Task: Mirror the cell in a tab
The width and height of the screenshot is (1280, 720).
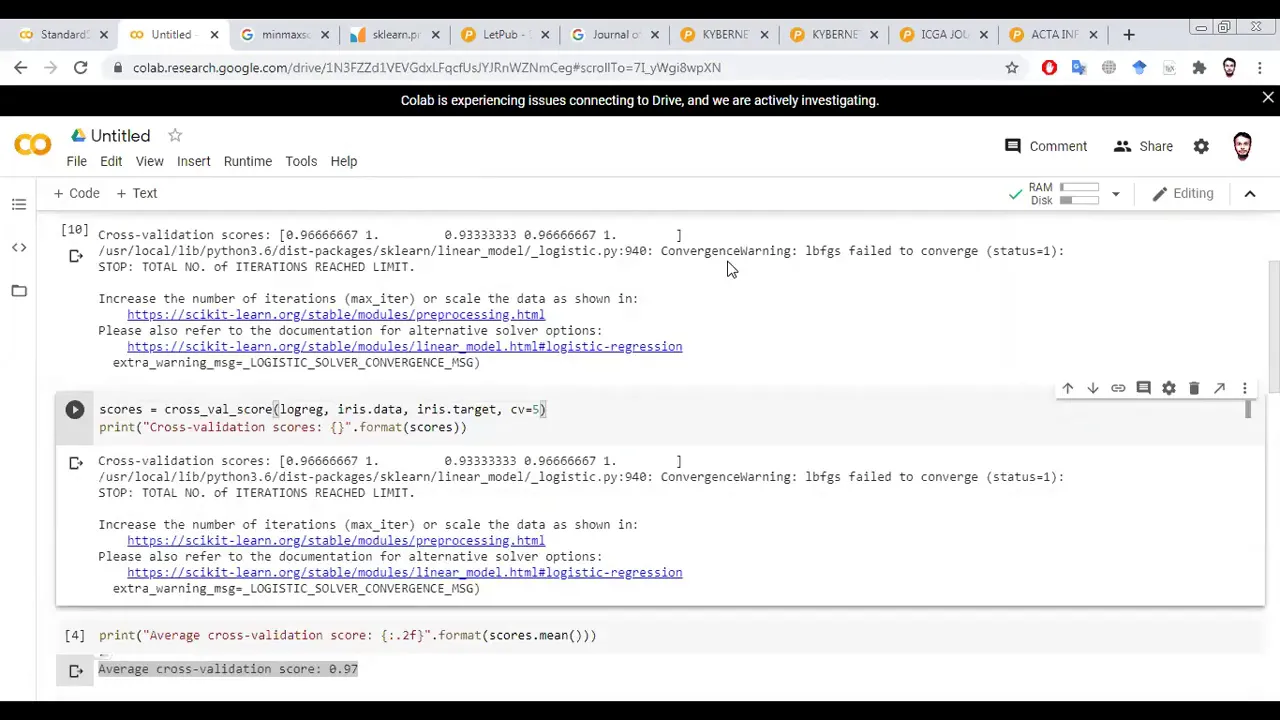Action: click(1219, 388)
